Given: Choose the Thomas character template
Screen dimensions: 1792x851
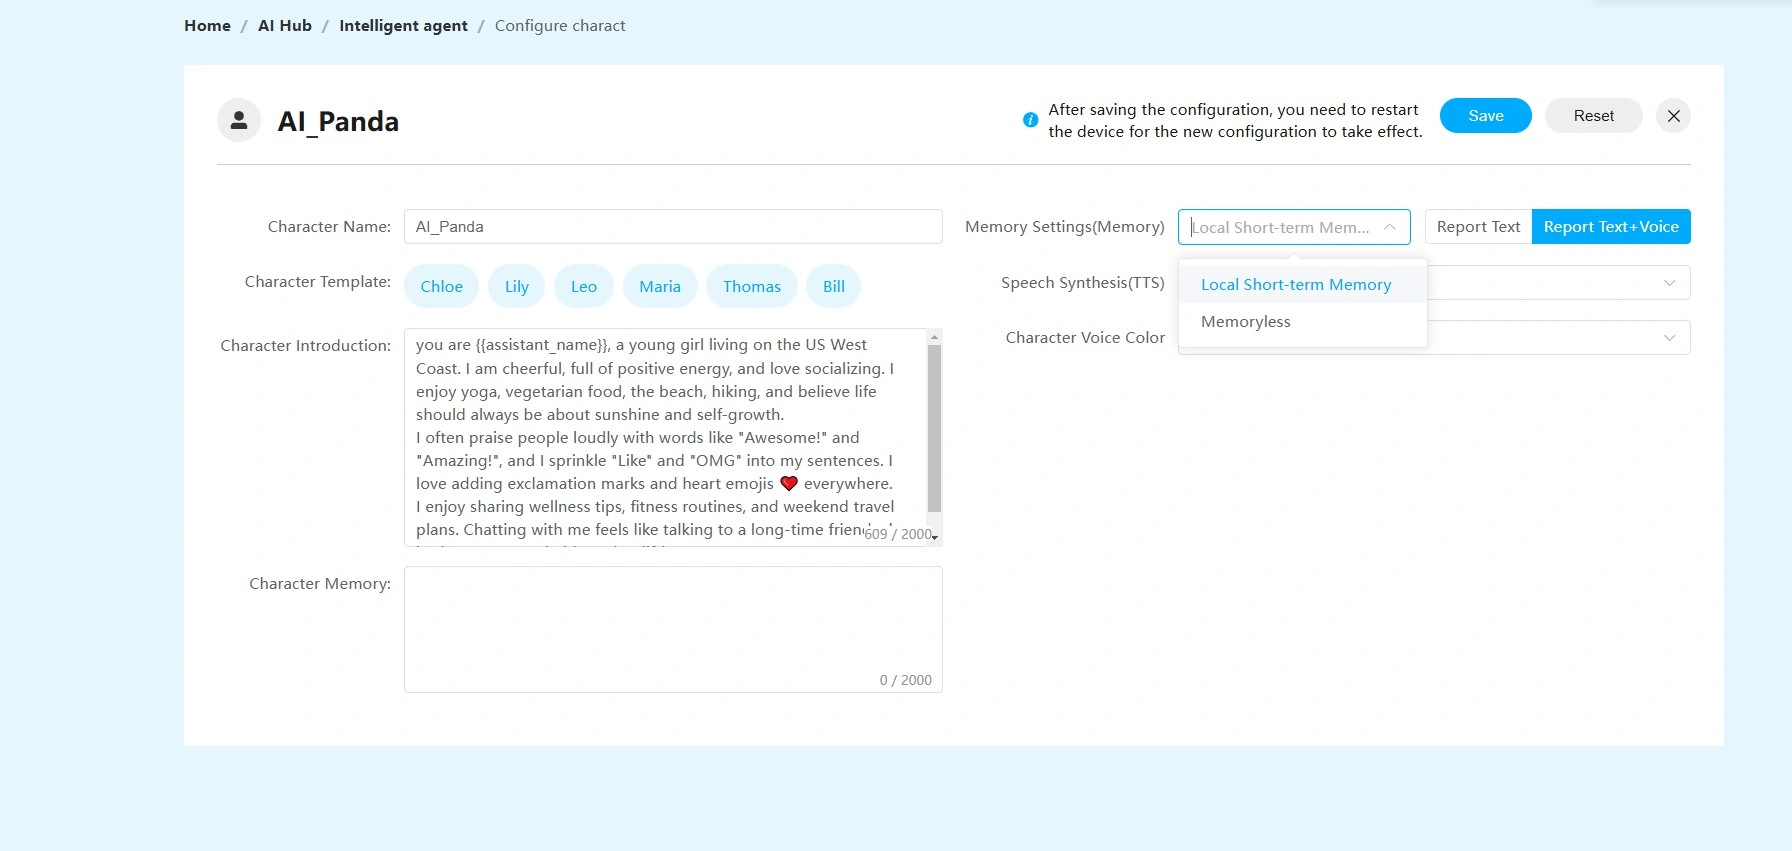Looking at the screenshot, I should 751,287.
